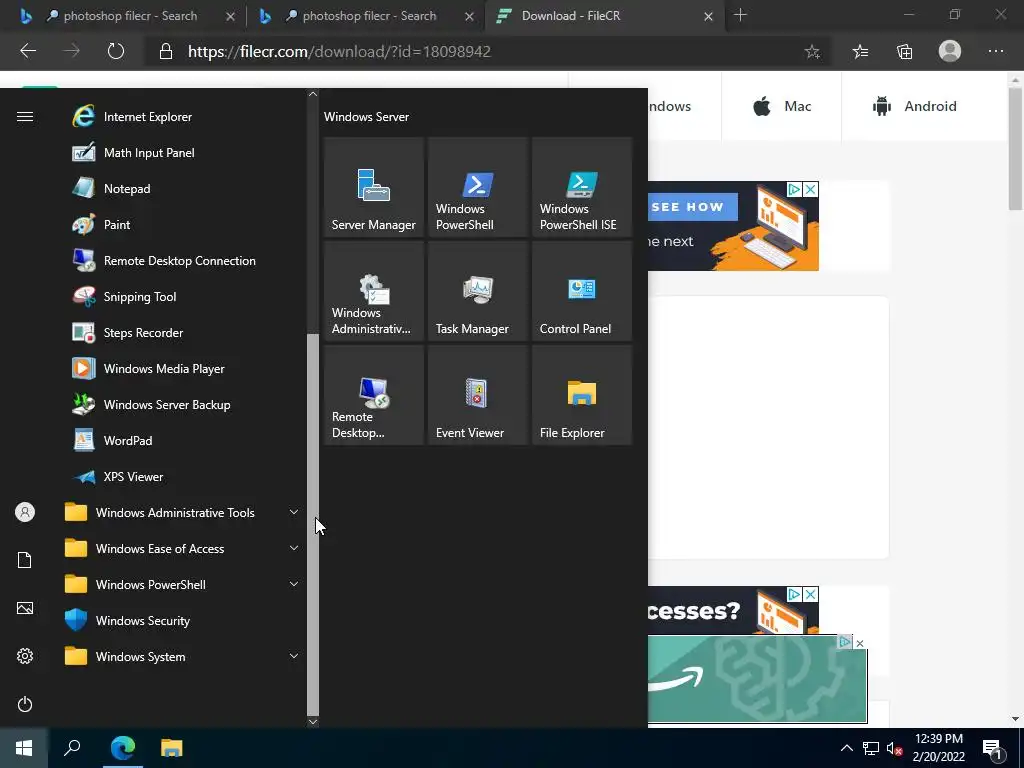The height and width of the screenshot is (768, 1024).
Task: Open Edge Settings and more menu
Action: (995, 51)
